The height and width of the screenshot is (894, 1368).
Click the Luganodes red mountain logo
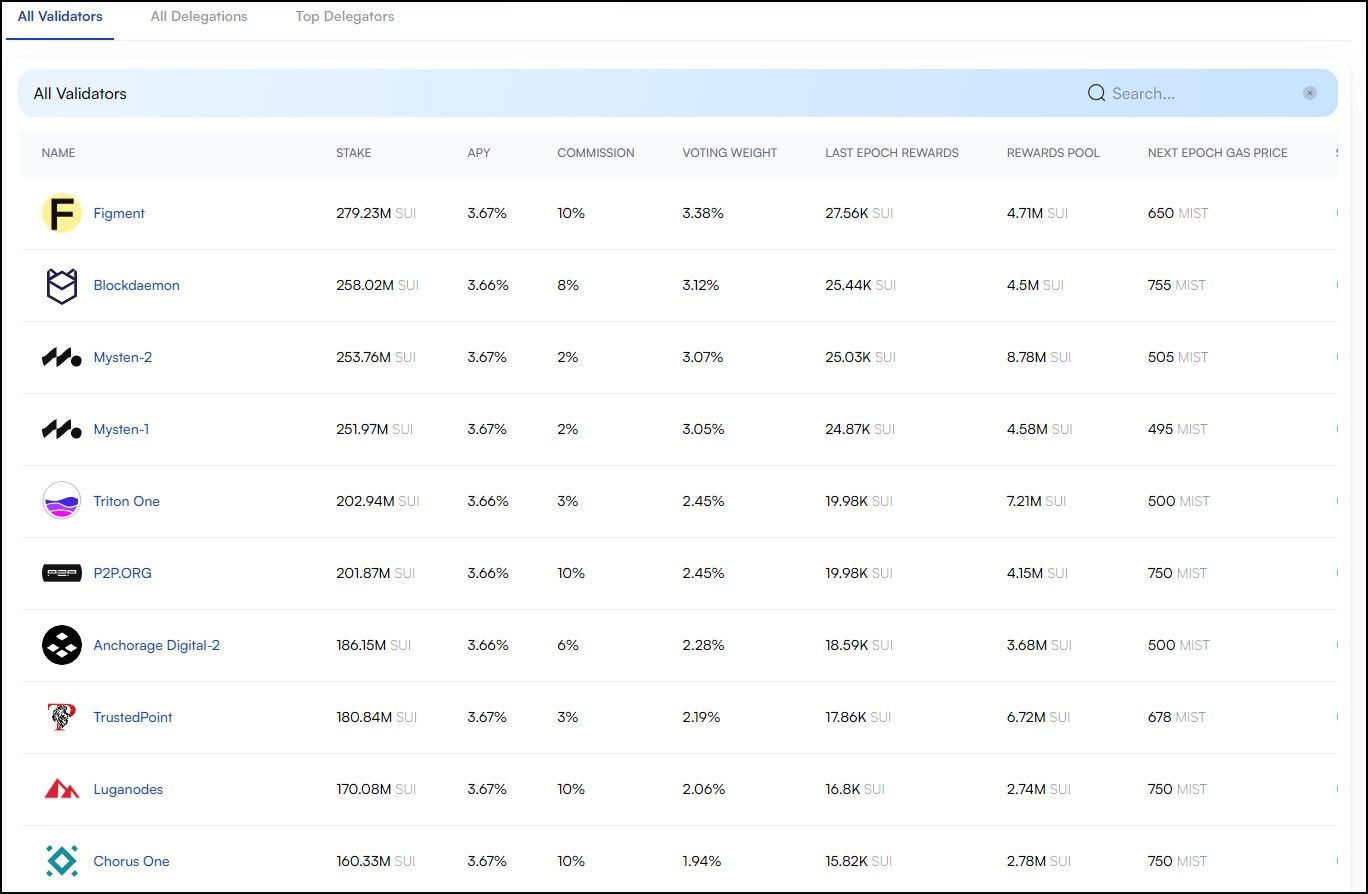point(61,789)
